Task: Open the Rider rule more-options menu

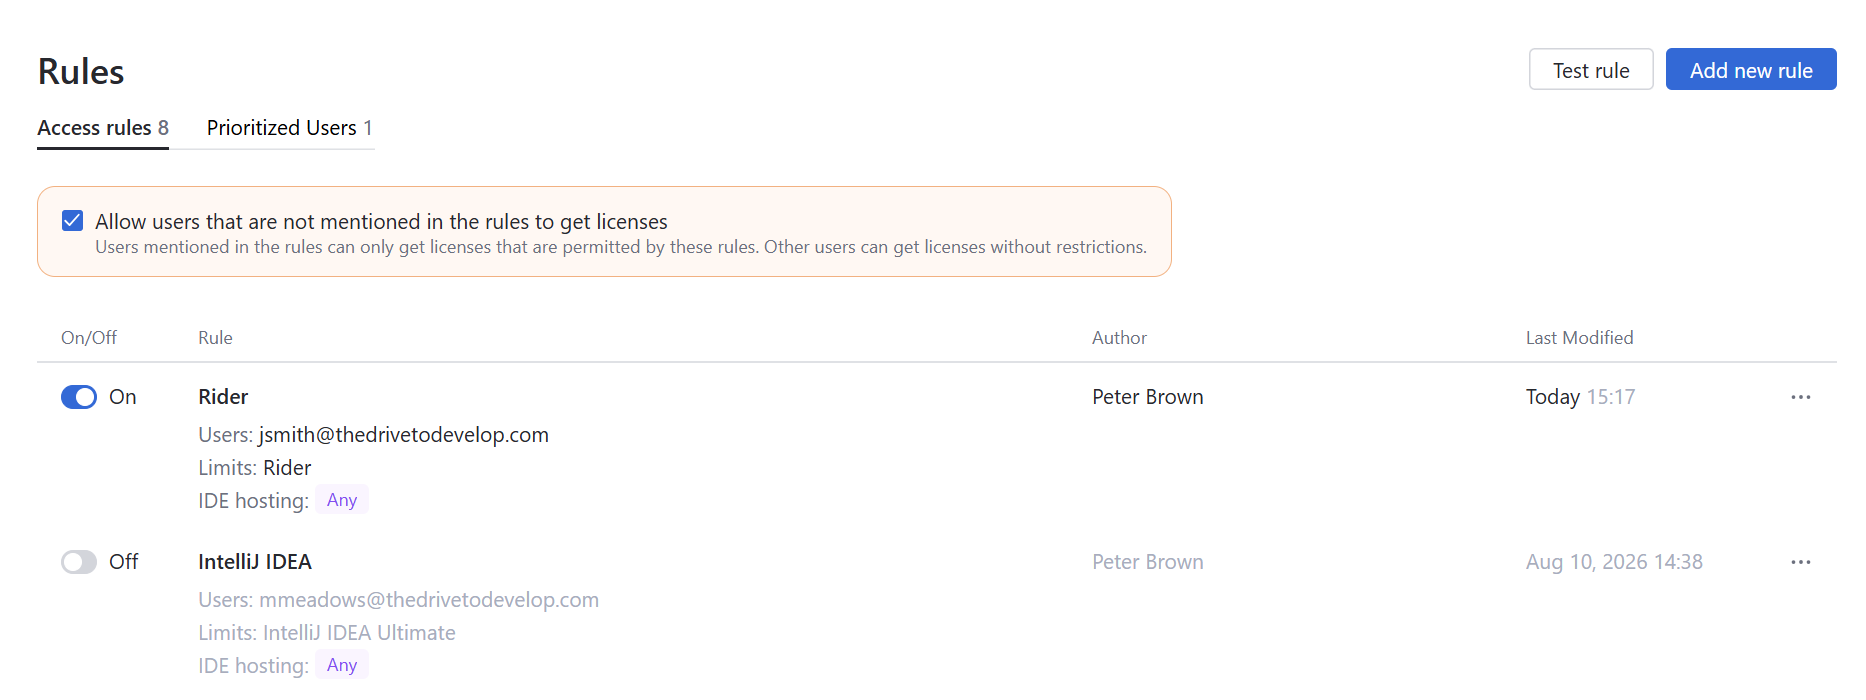Action: pyautogui.click(x=1801, y=397)
